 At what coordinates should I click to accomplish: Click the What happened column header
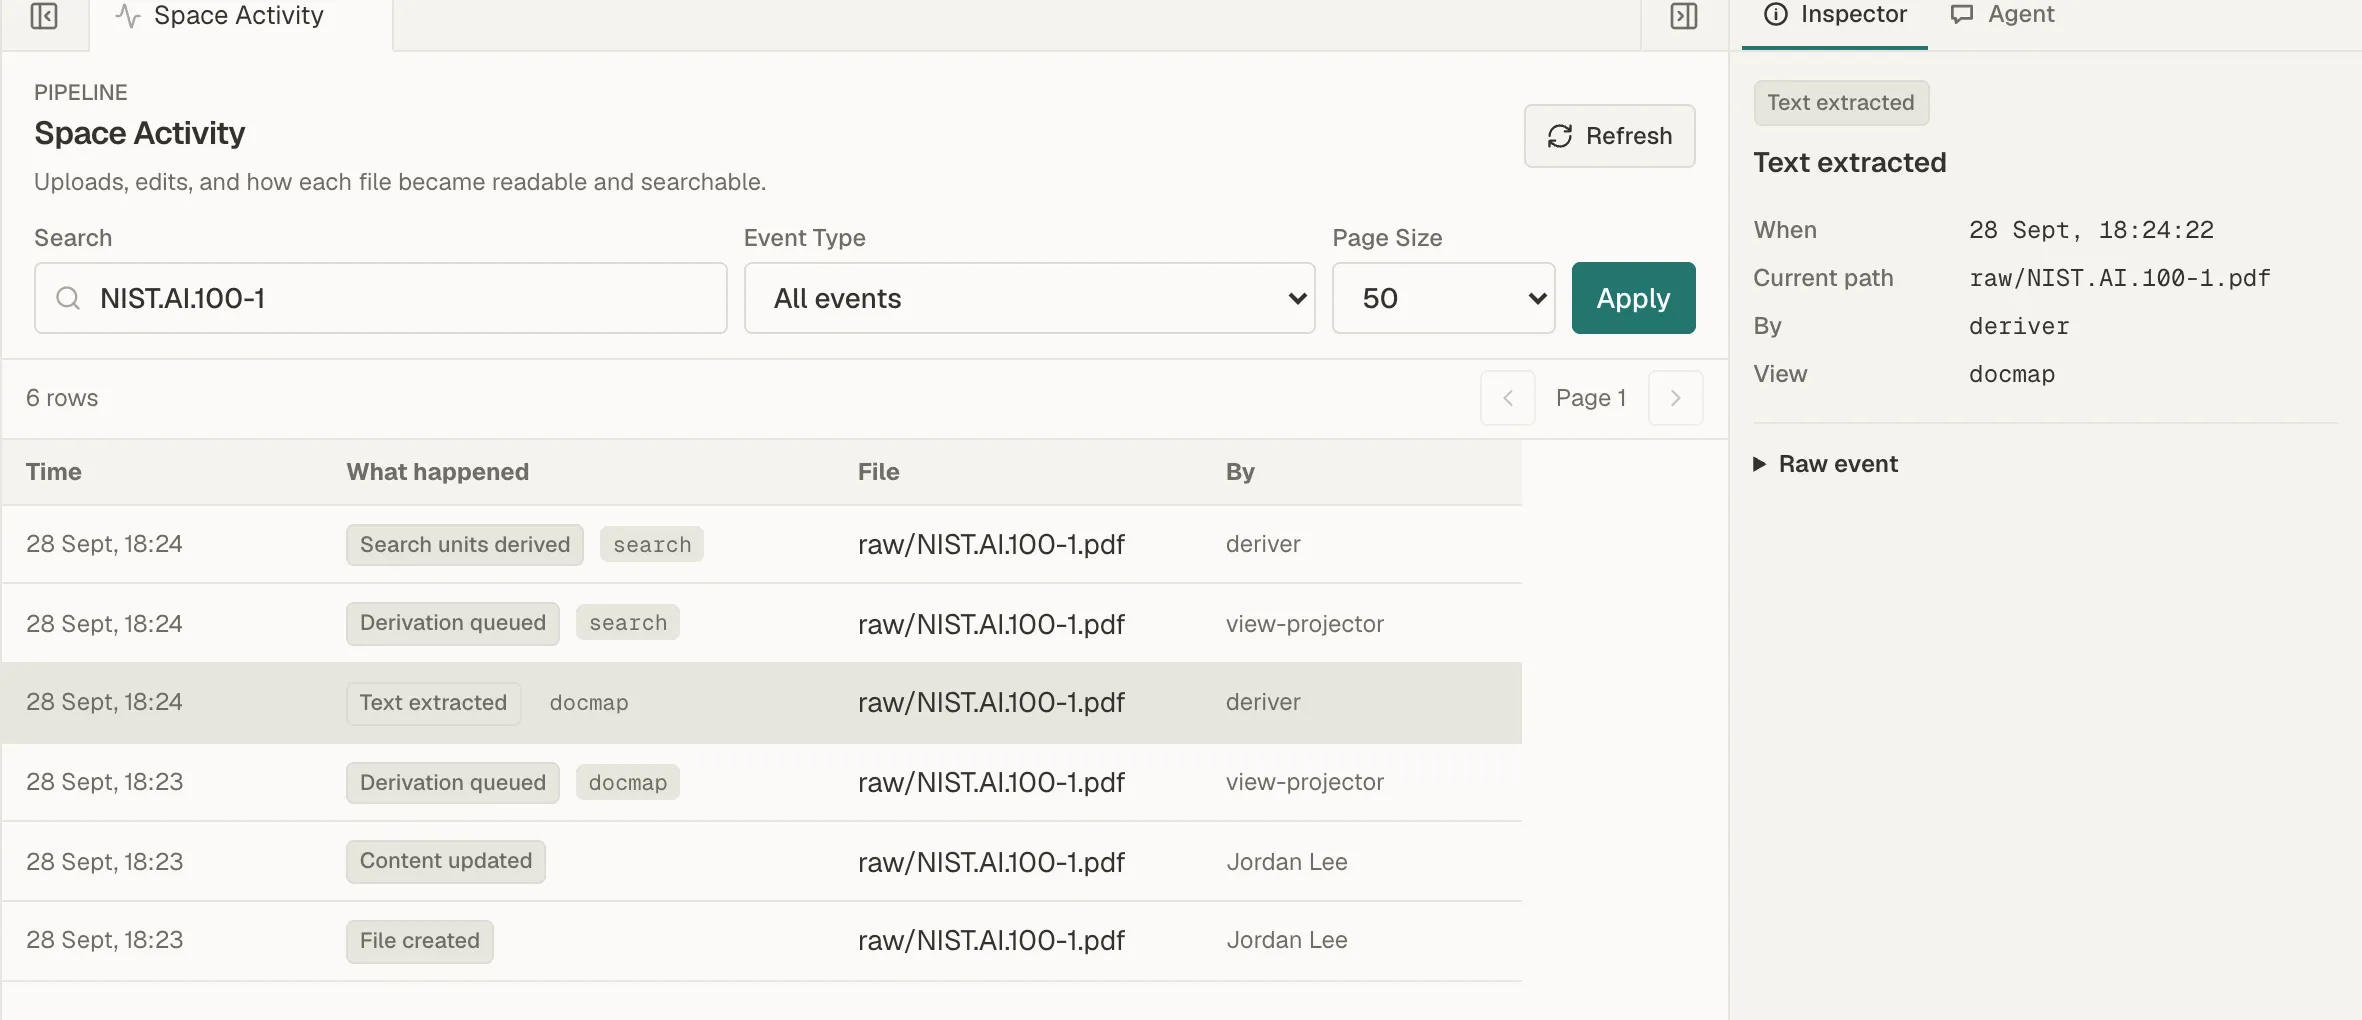click(x=438, y=472)
